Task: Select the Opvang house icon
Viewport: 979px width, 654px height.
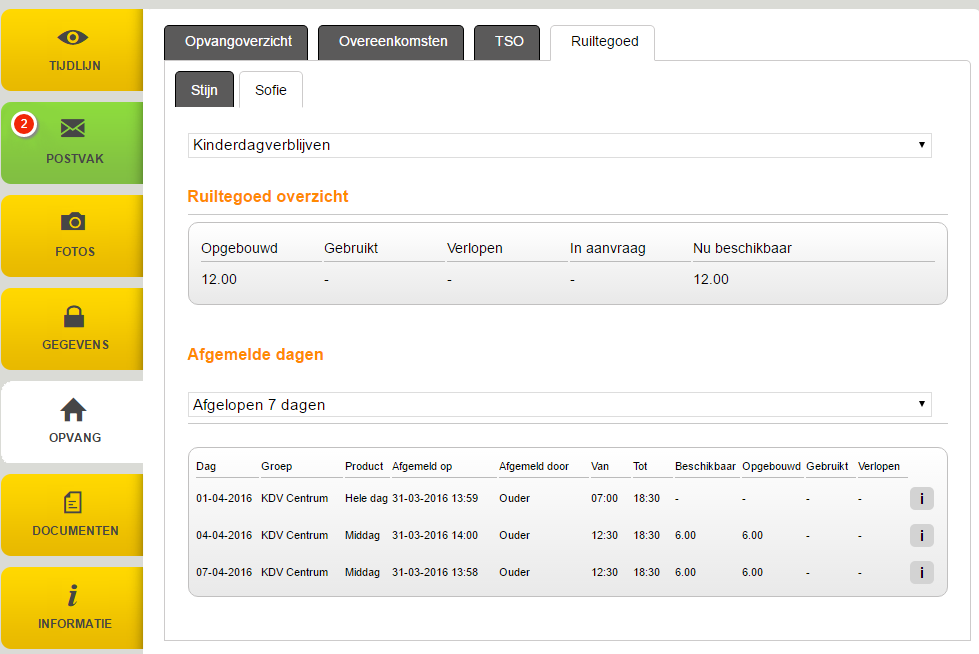Action: (73, 409)
